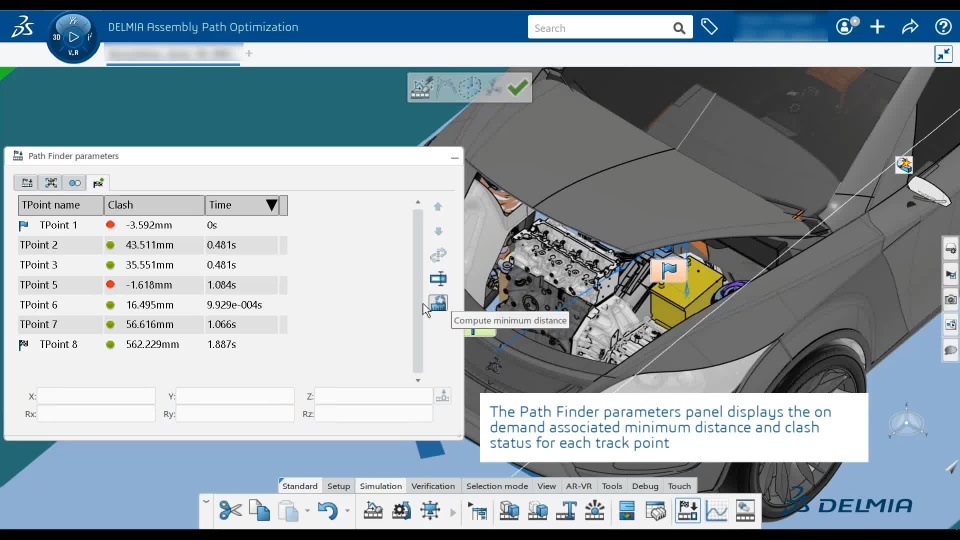Open the Paste options dropdown arrow
The image size is (960, 540).
307,511
